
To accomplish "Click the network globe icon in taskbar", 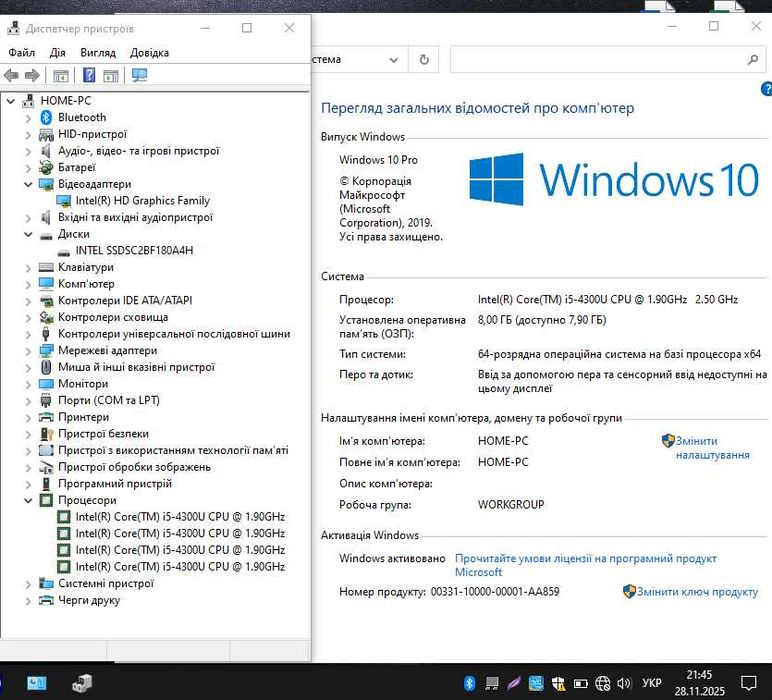I will [x=603, y=683].
